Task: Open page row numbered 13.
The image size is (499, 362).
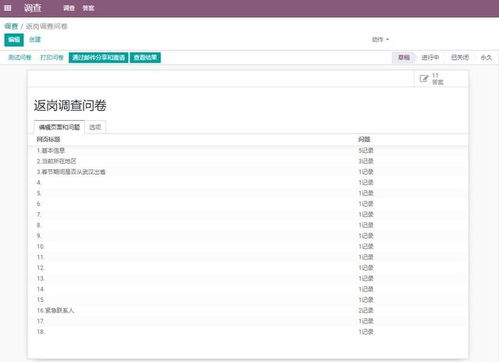Action: (x=248, y=279)
